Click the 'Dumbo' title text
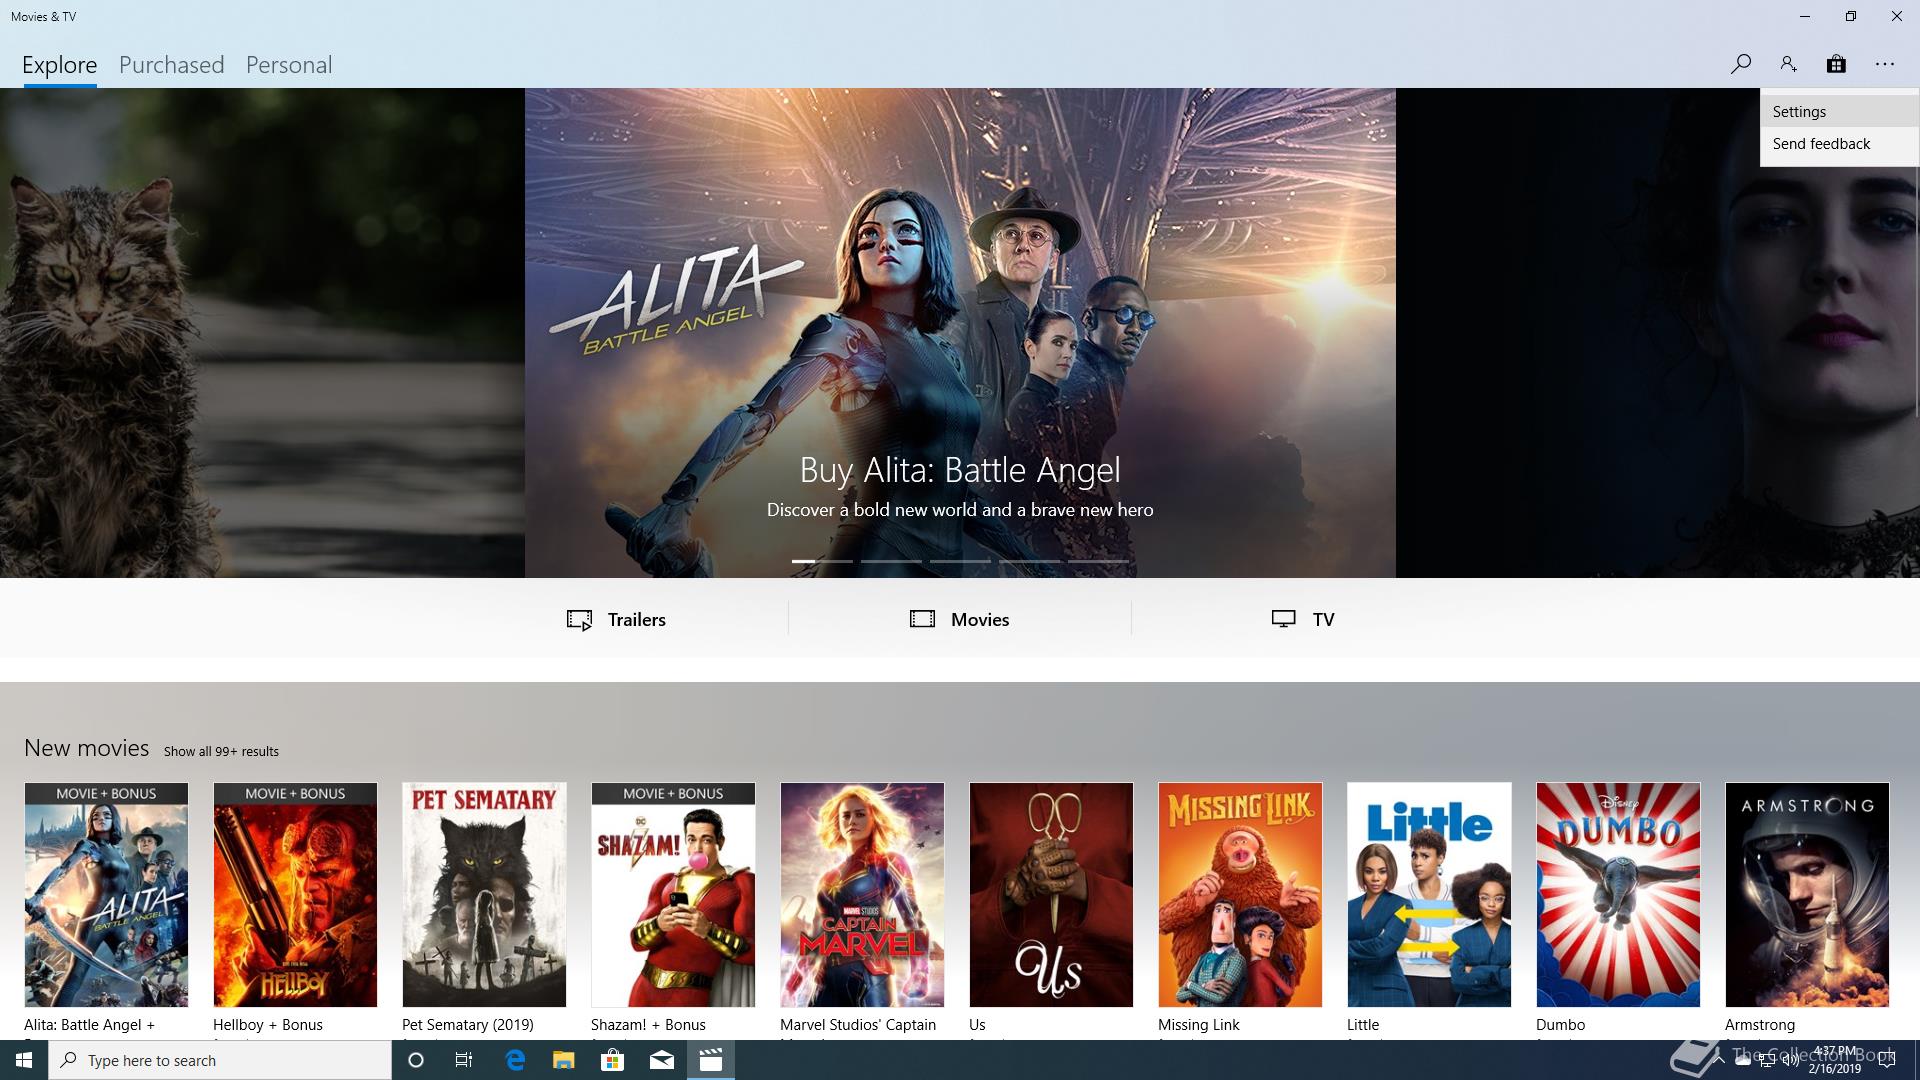The image size is (1920, 1080). [1561, 1025]
